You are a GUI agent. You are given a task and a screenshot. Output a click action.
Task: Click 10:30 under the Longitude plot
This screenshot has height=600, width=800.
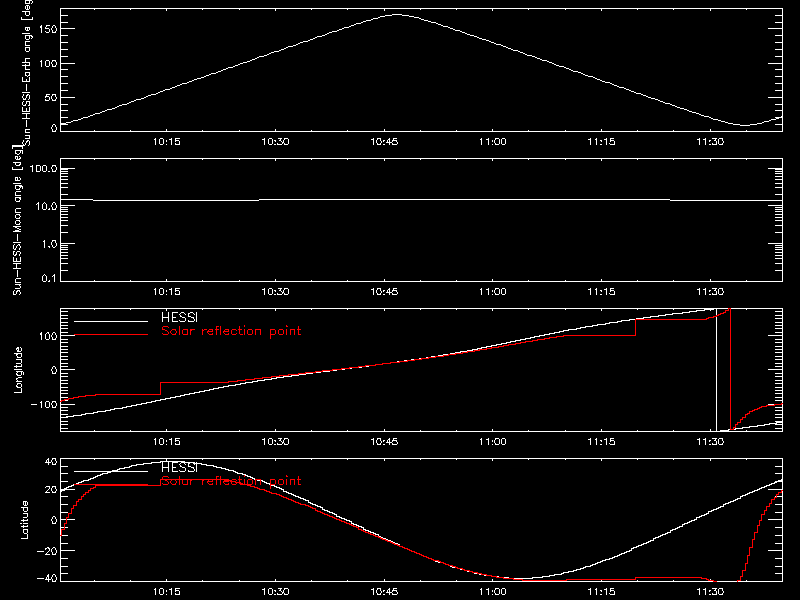coord(276,442)
